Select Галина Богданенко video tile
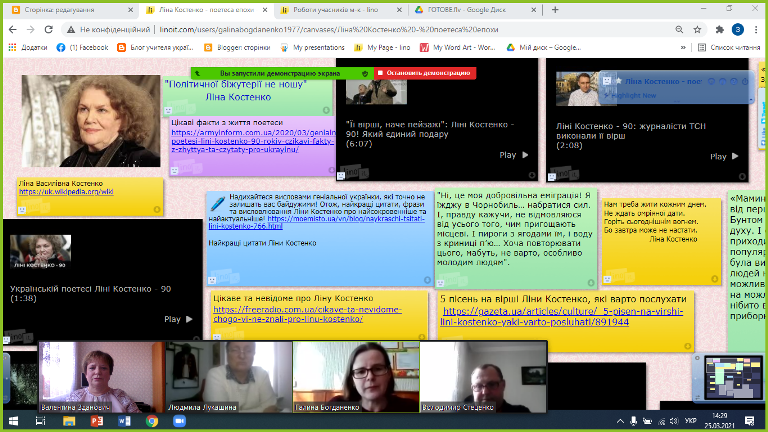This screenshot has height=432, width=768. pyautogui.click(x=356, y=376)
